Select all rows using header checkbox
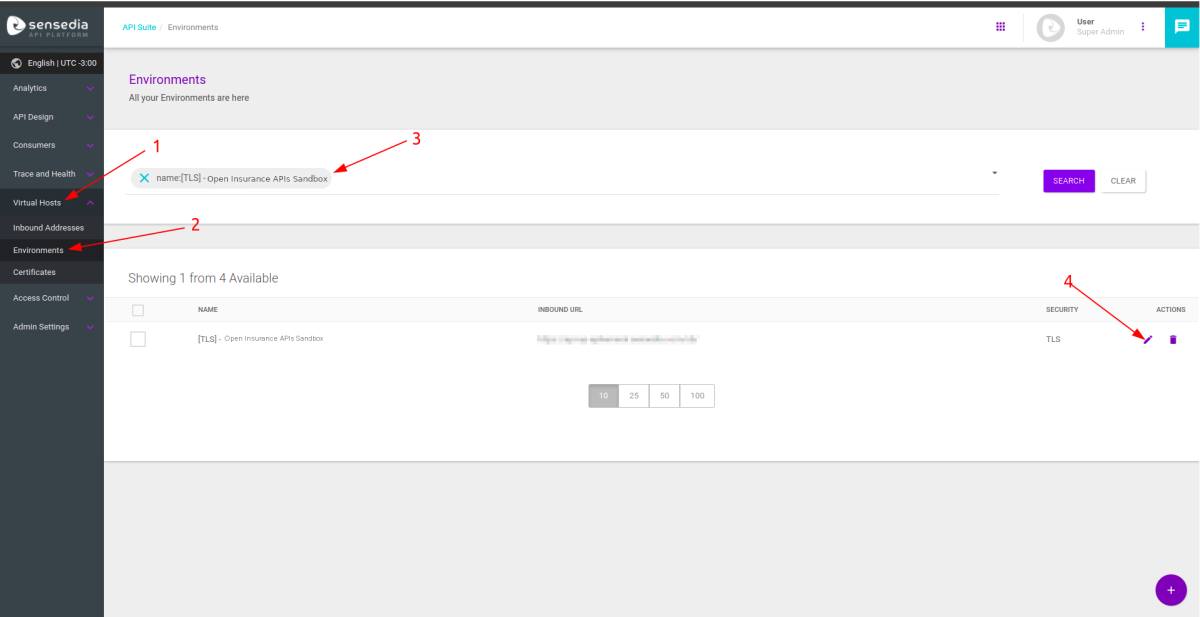Screen dimensions: 1200x617 point(138,310)
